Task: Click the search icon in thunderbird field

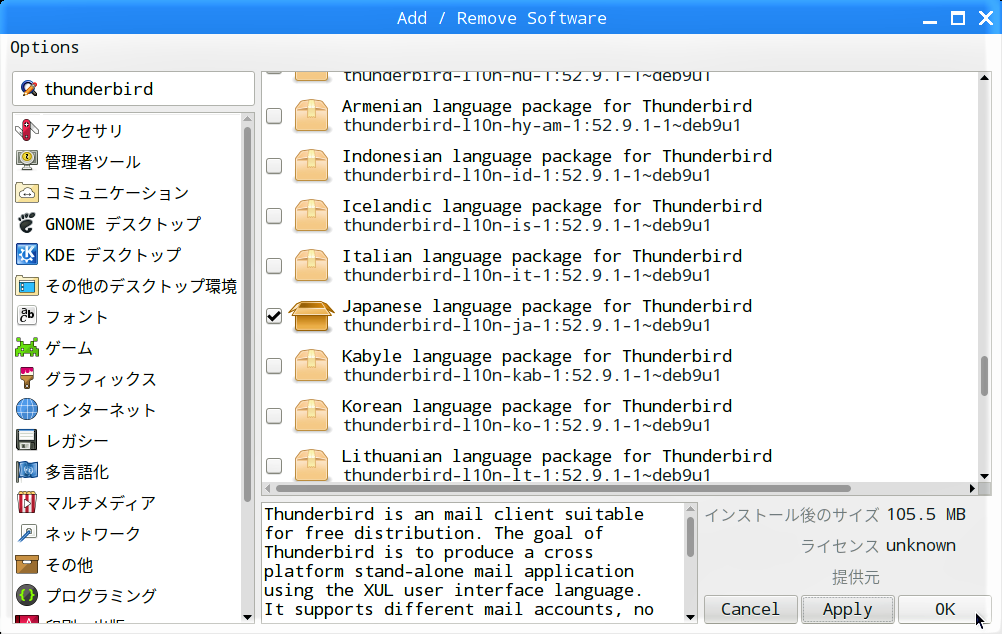Action: (x=29, y=88)
